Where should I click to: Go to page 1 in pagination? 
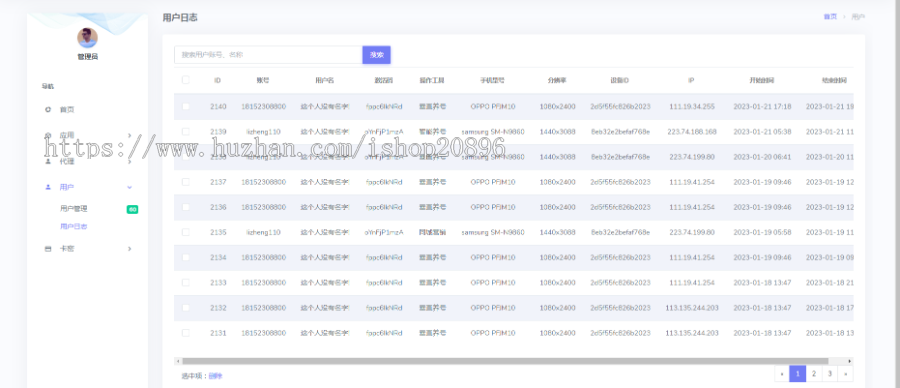point(798,374)
